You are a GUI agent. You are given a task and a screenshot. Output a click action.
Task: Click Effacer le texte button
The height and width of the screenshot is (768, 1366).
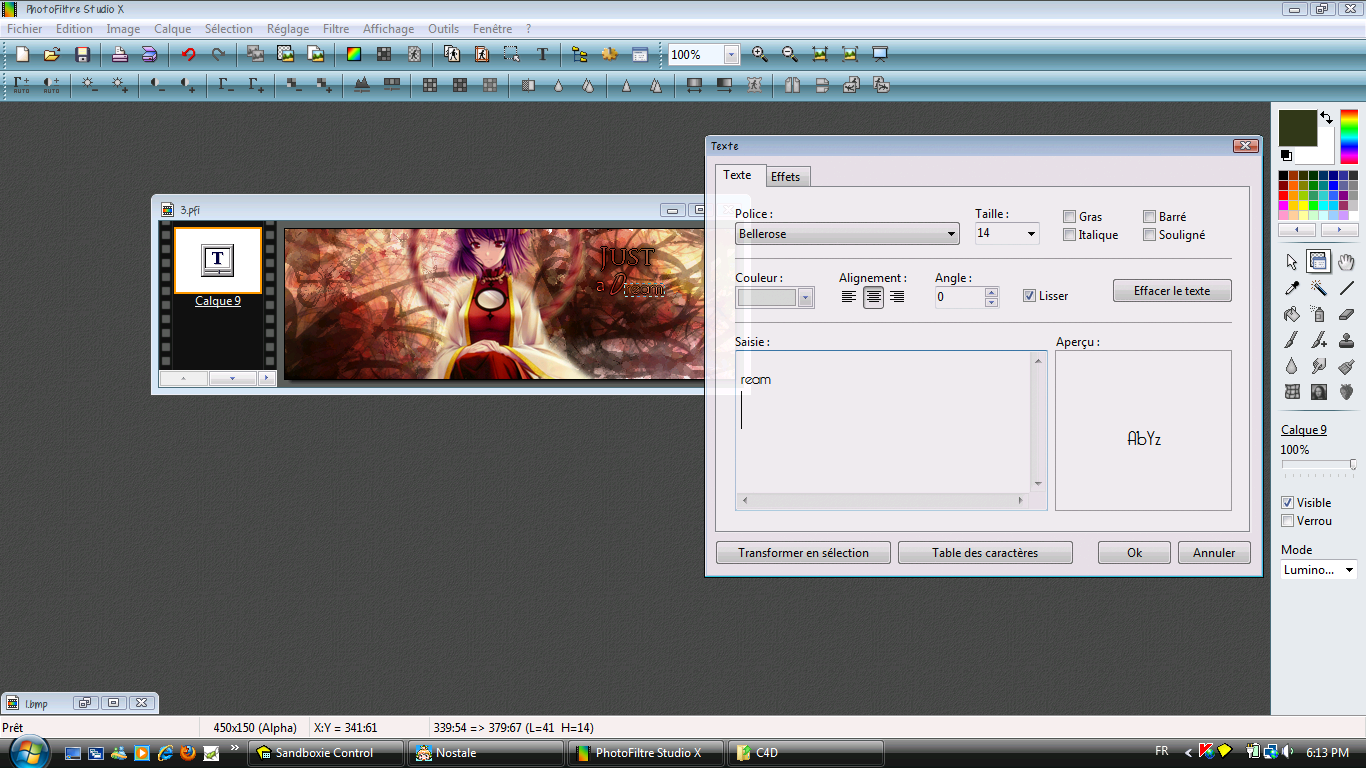1172,291
